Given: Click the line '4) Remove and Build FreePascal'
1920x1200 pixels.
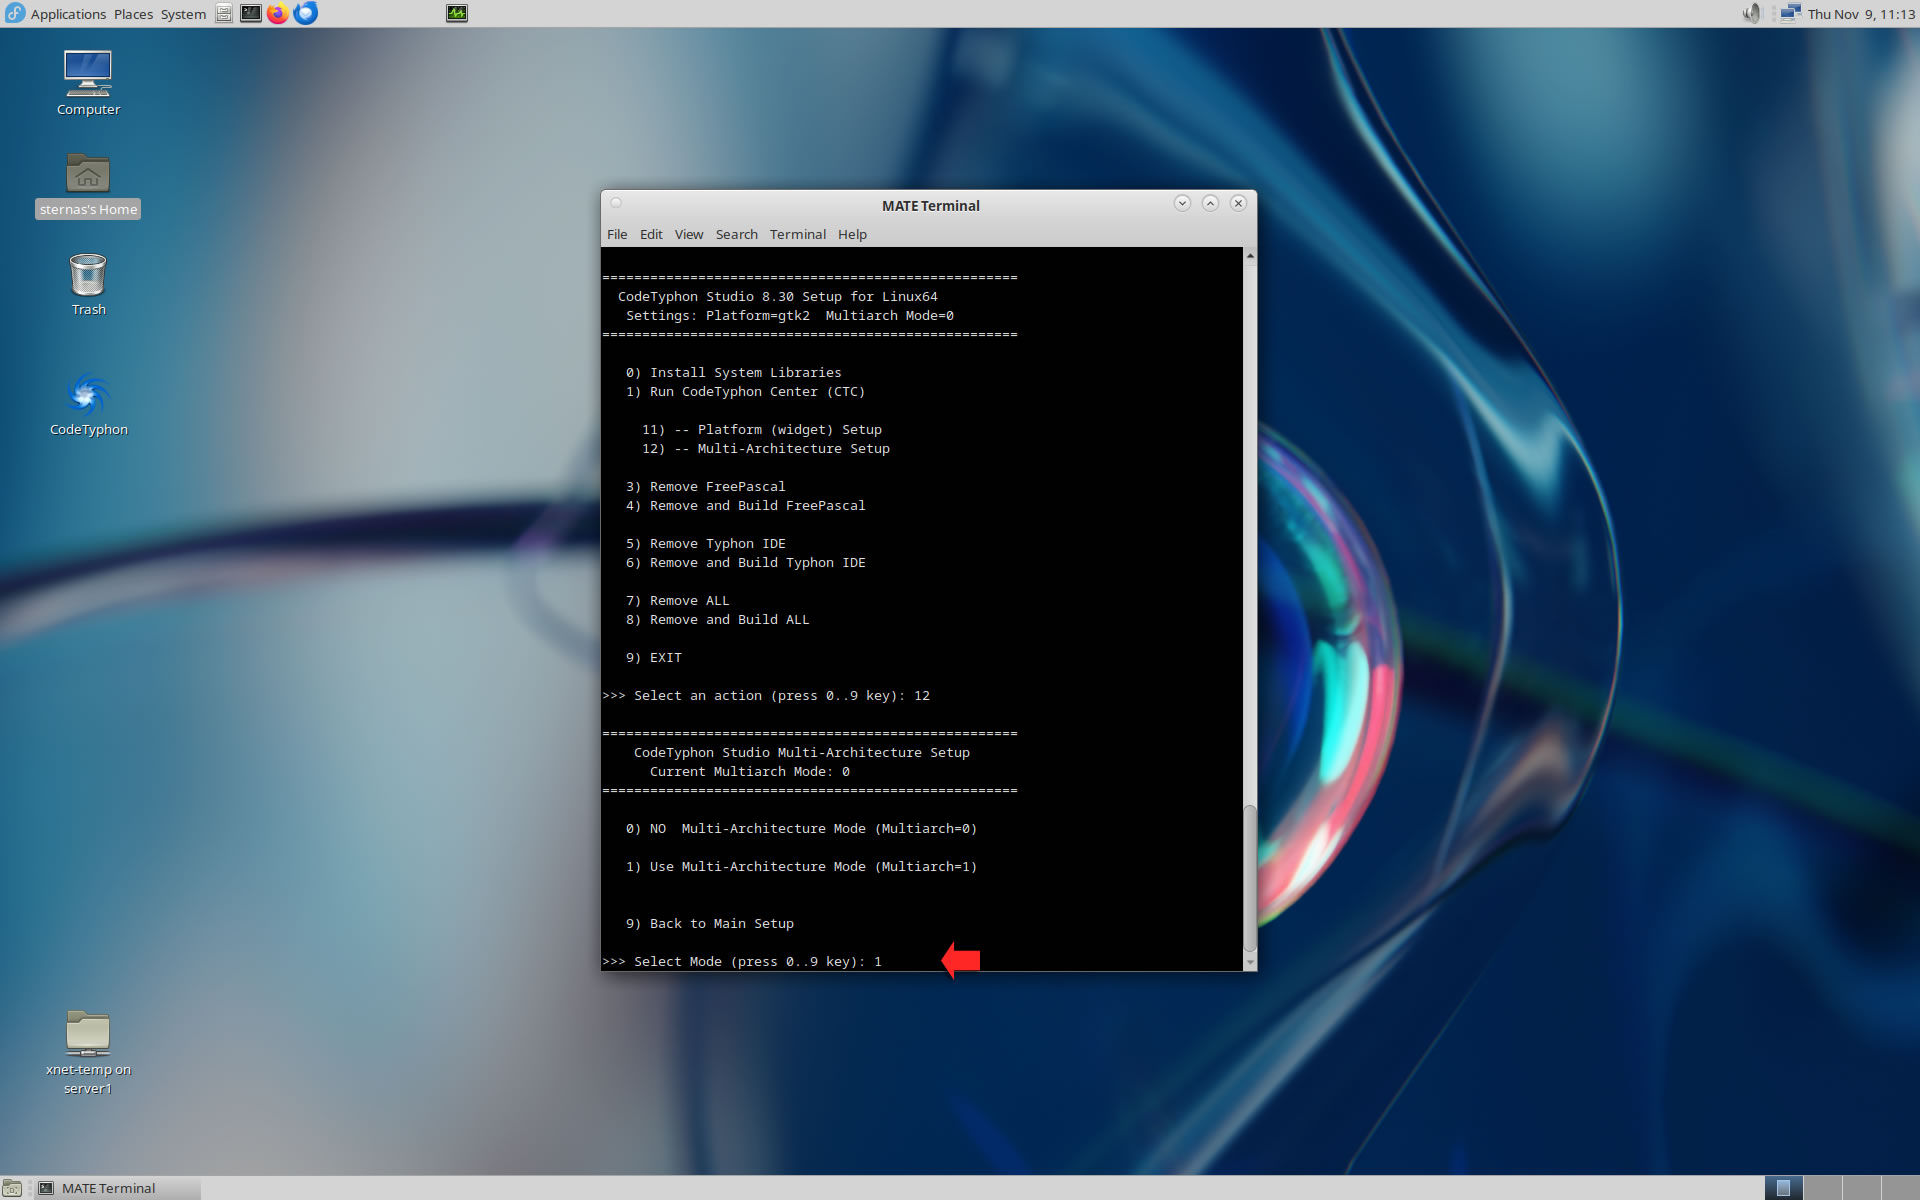Looking at the screenshot, I should 745,505.
